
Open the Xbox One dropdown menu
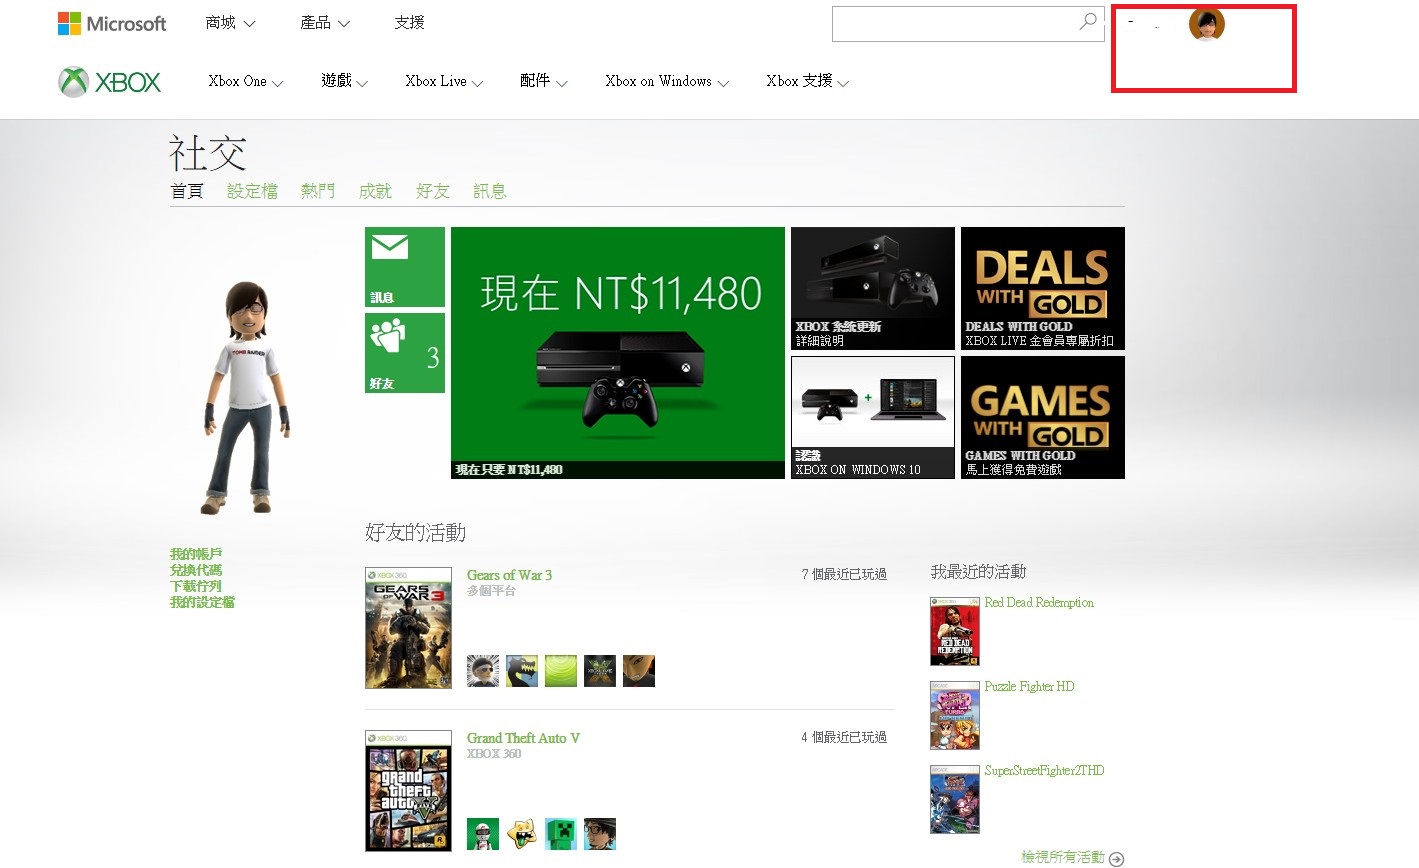pos(246,82)
